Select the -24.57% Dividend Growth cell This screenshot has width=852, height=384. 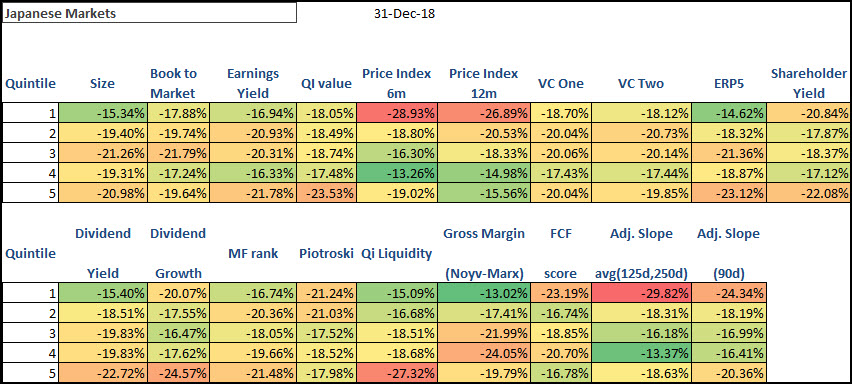(178, 373)
